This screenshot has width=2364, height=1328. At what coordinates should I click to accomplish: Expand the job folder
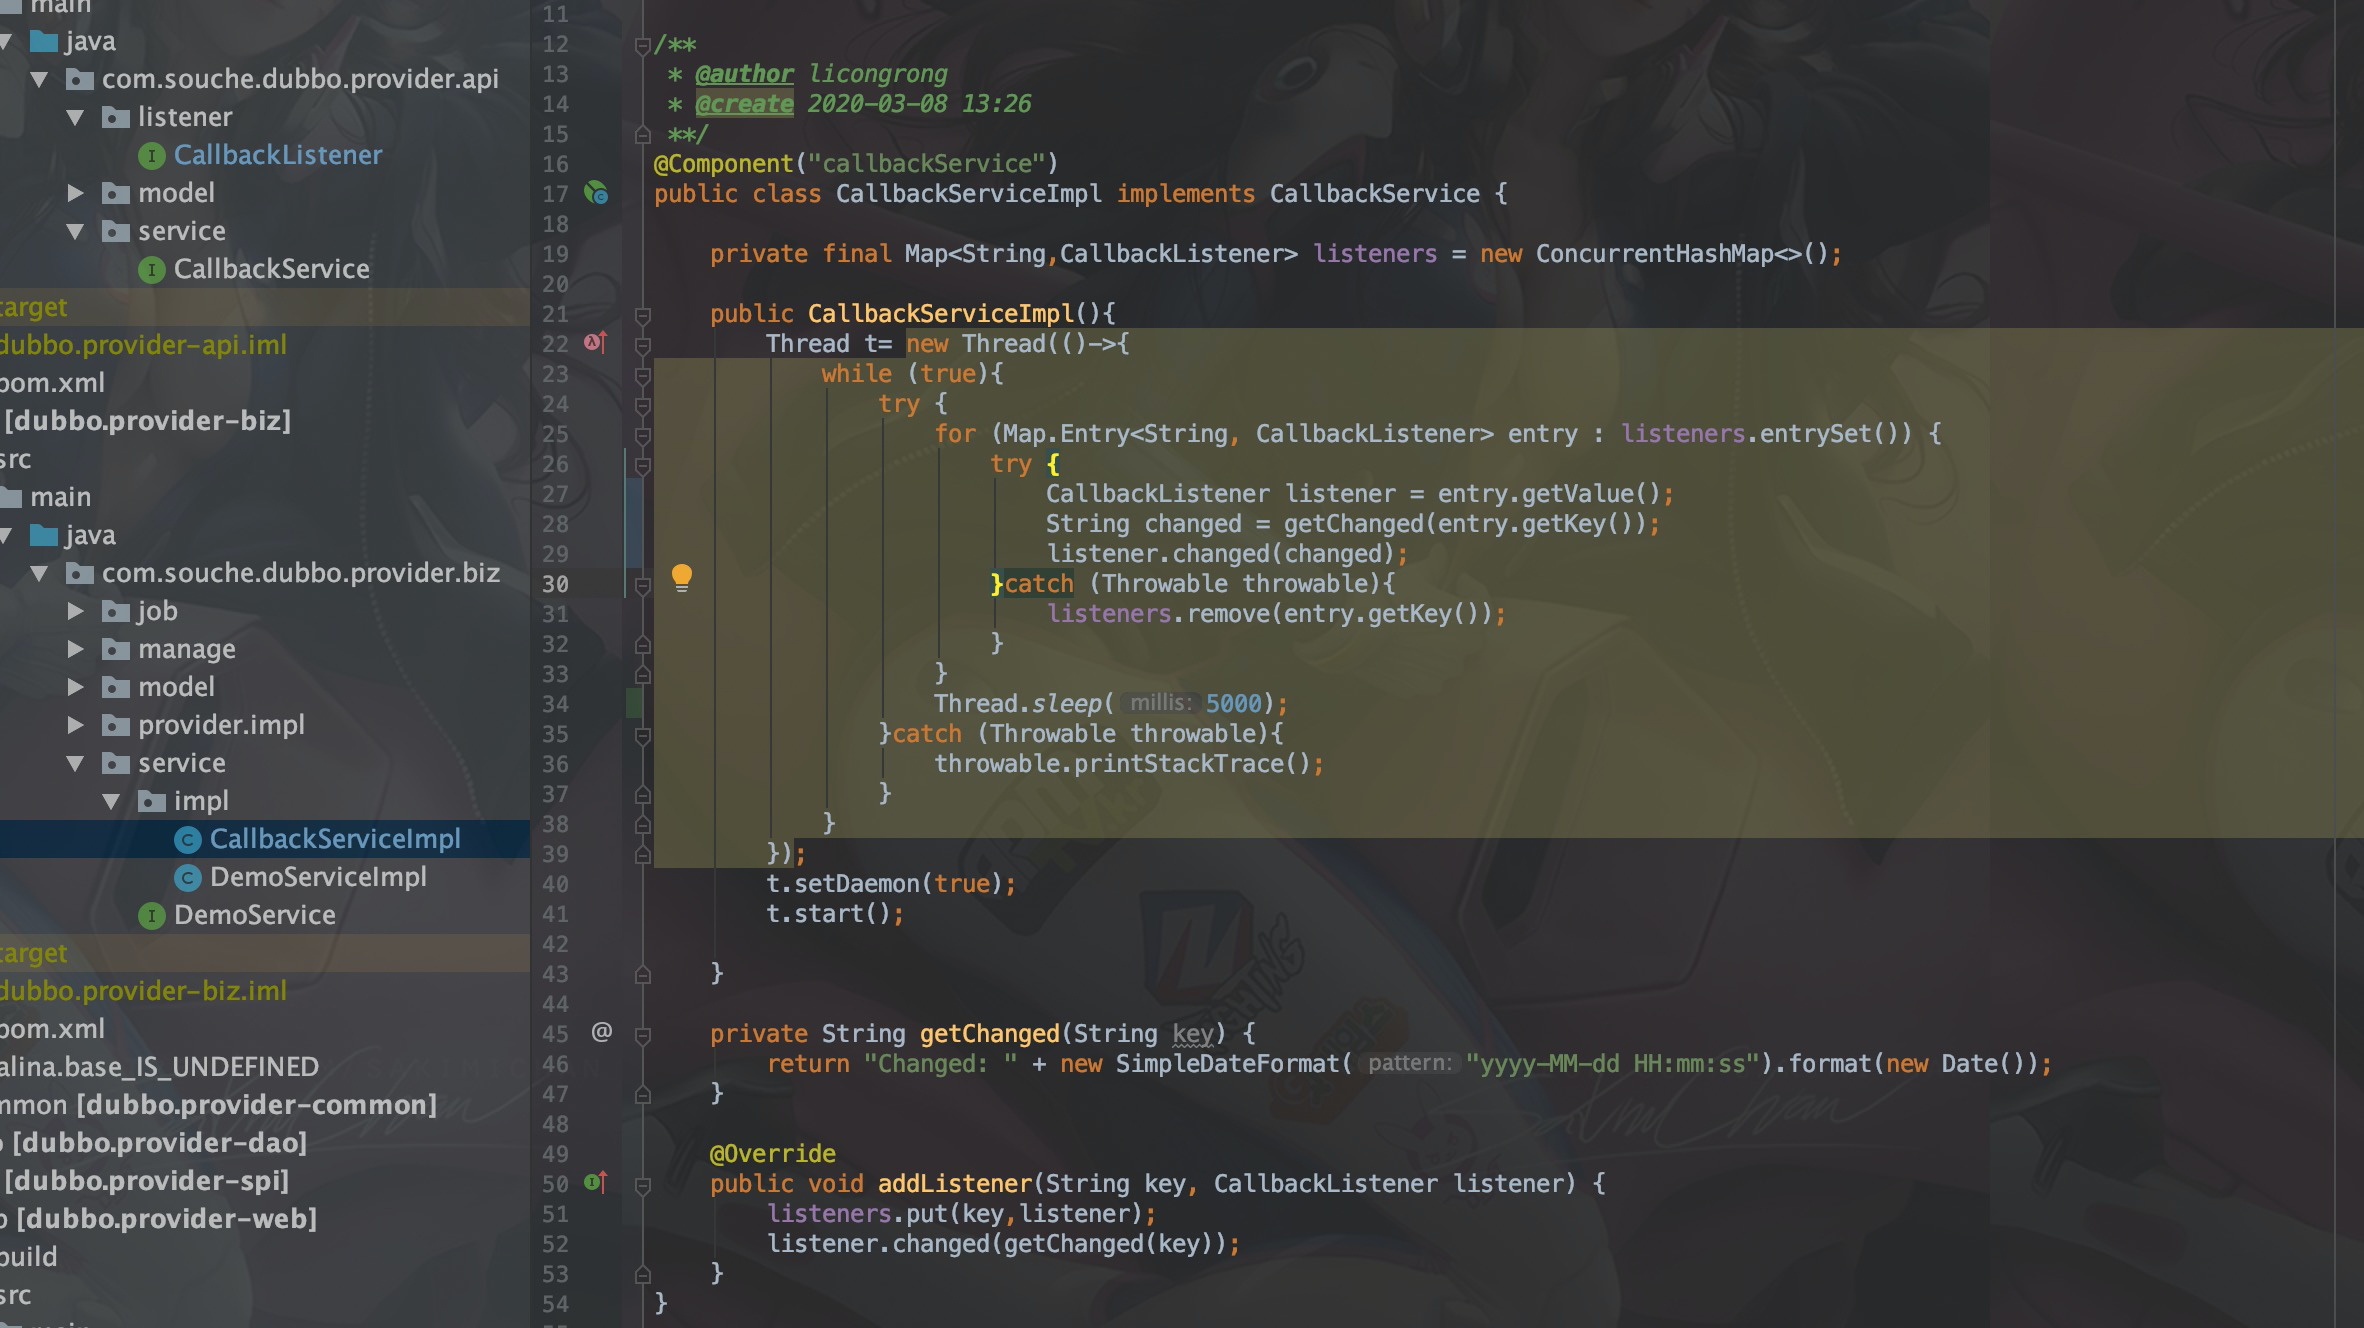tap(75, 611)
